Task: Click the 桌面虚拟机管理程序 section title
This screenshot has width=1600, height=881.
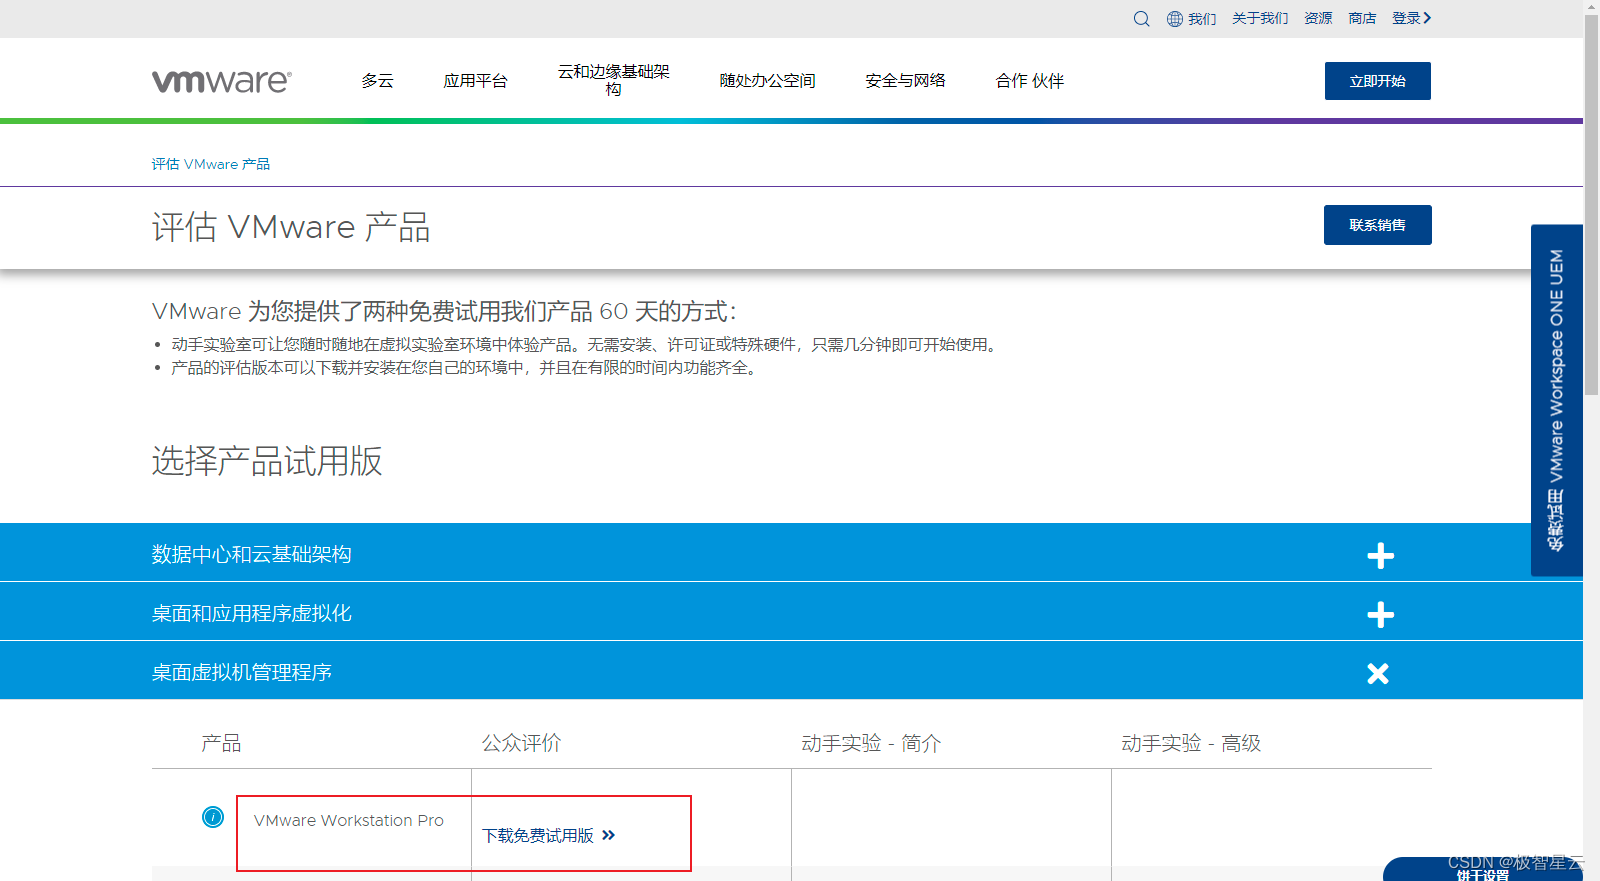Action: (x=241, y=672)
